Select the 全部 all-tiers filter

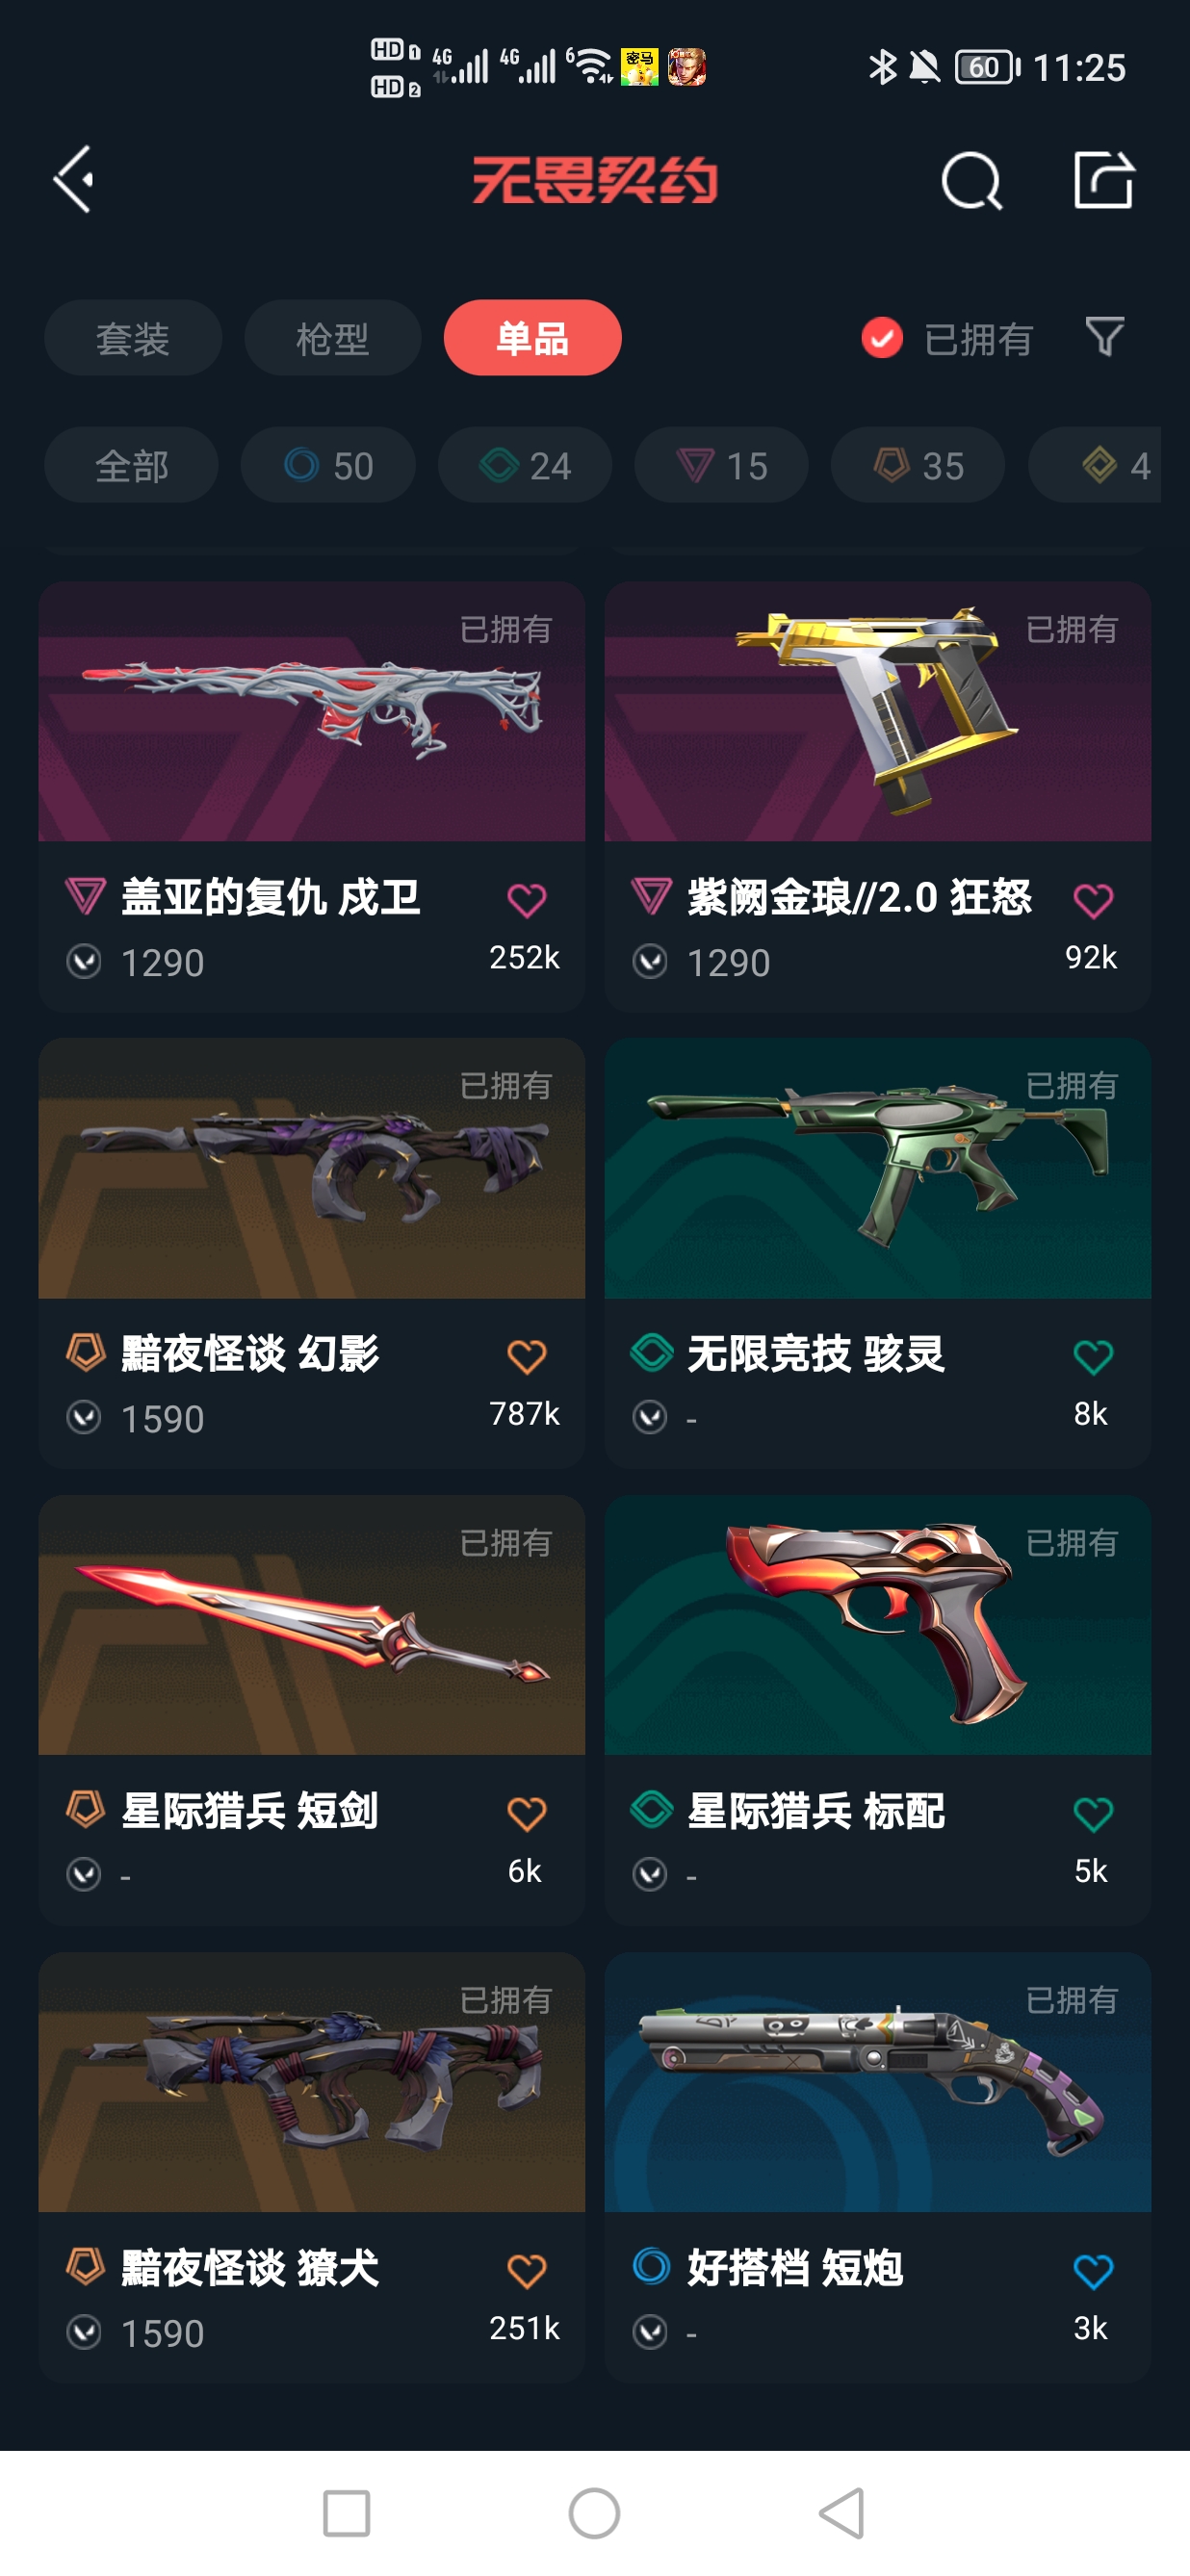[x=131, y=465]
